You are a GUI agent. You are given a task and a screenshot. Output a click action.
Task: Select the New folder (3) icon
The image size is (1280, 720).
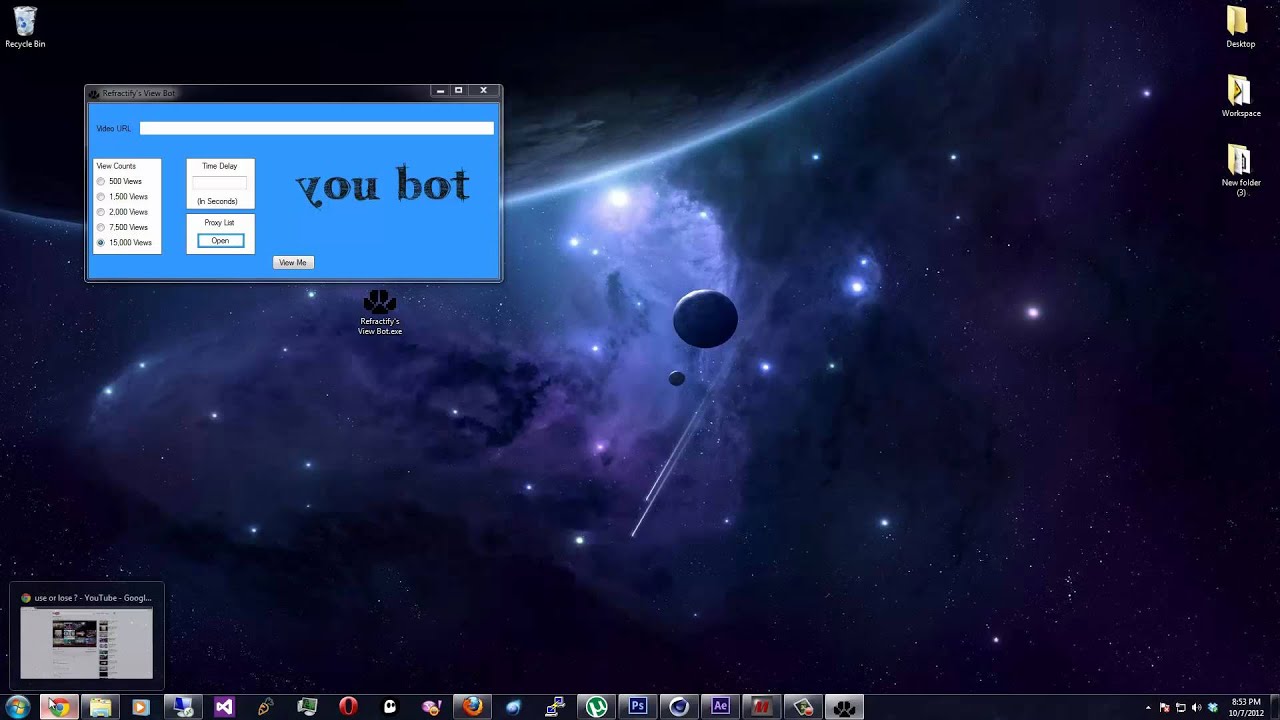(x=1240, y=170)
